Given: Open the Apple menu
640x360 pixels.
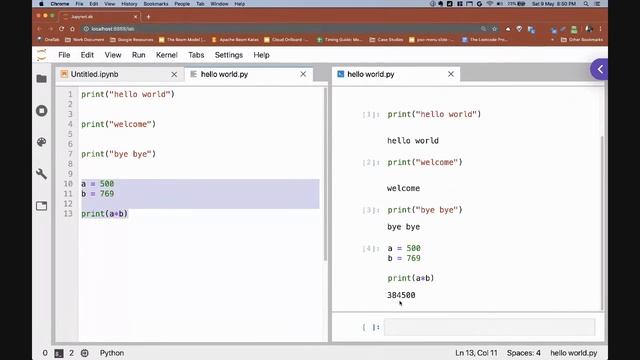Looking at the screenshot, I should (41, 4).
